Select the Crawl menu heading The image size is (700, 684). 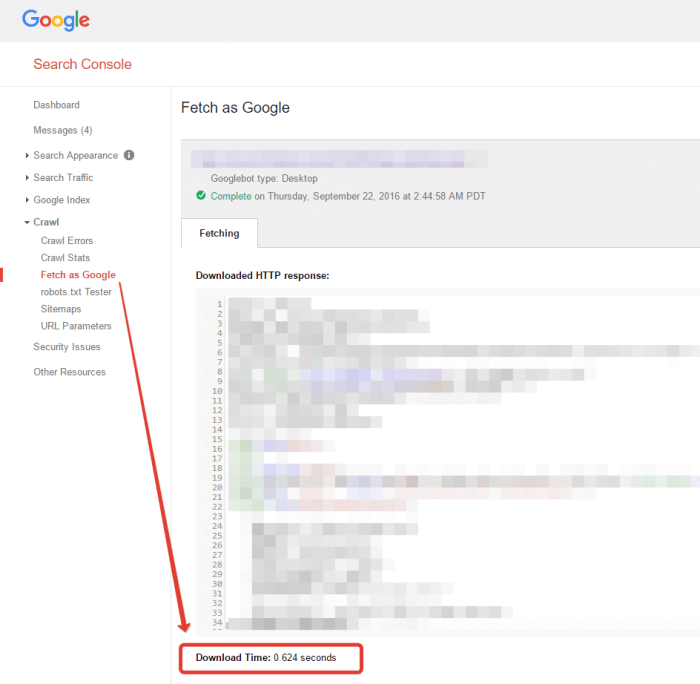(x=46, y=222)
